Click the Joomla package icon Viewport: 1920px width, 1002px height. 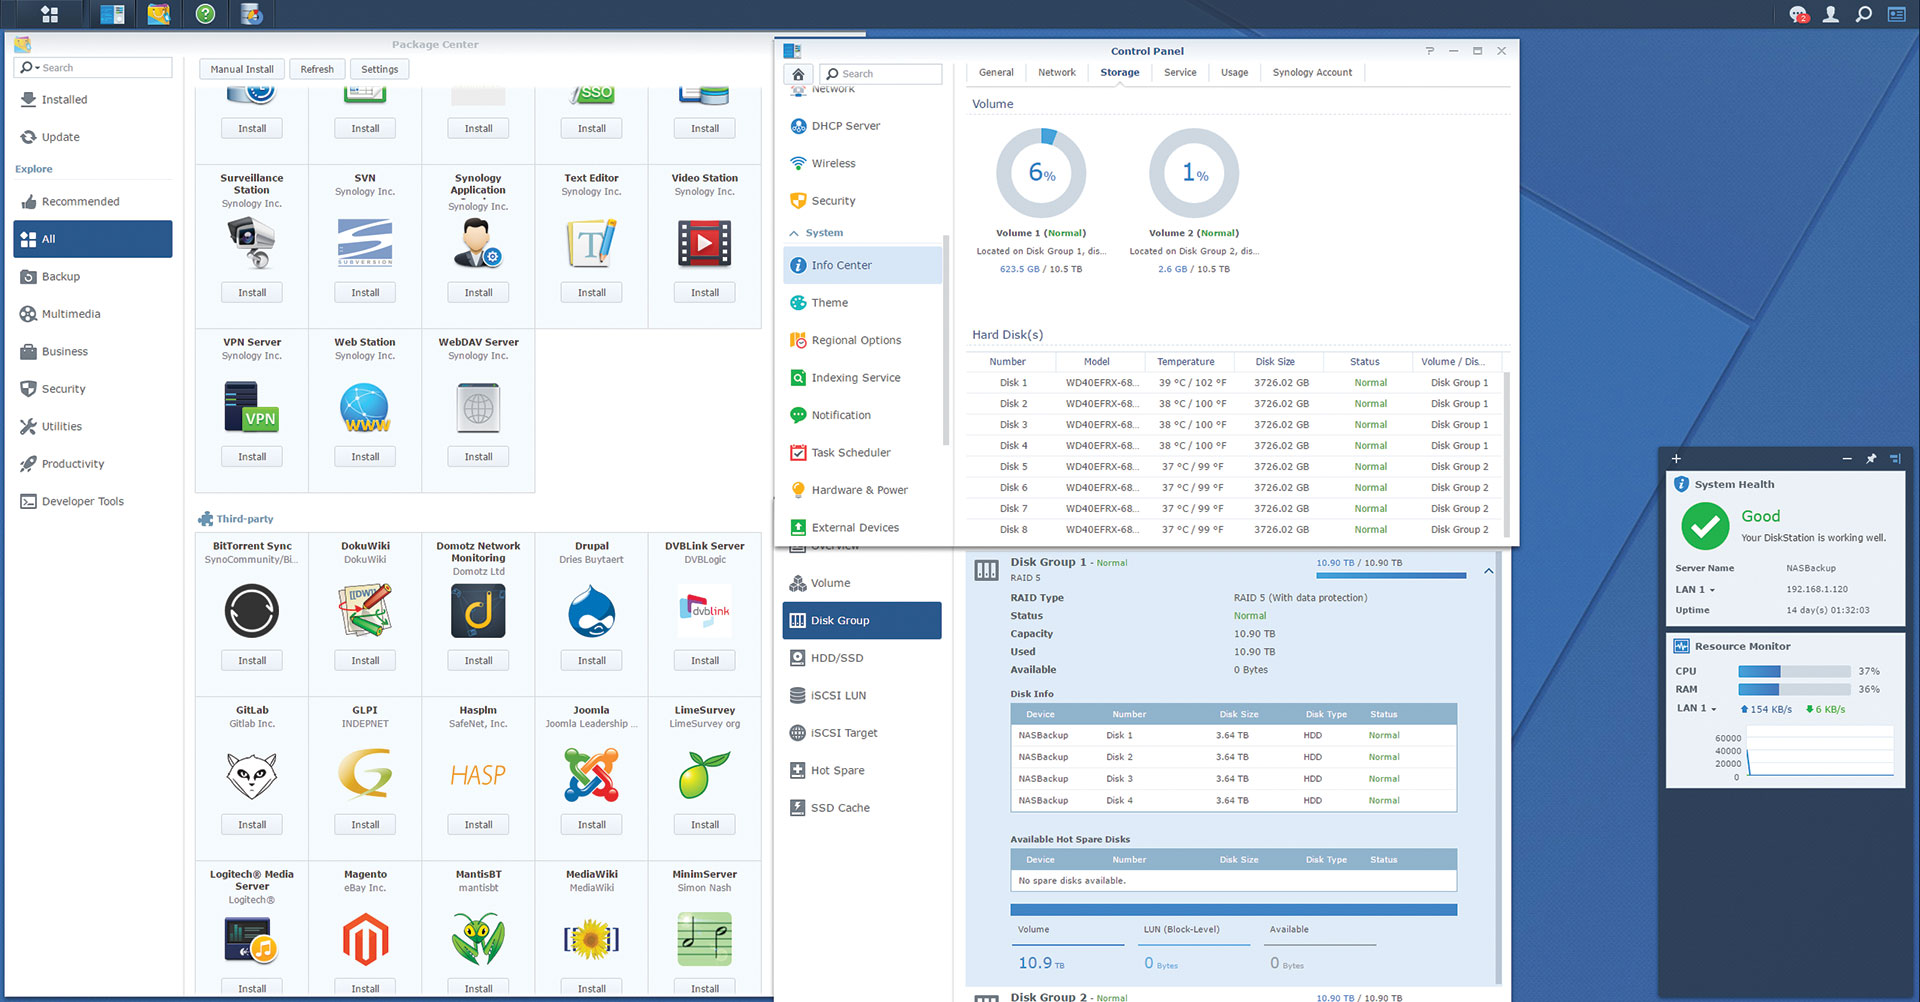pos(591,775)
